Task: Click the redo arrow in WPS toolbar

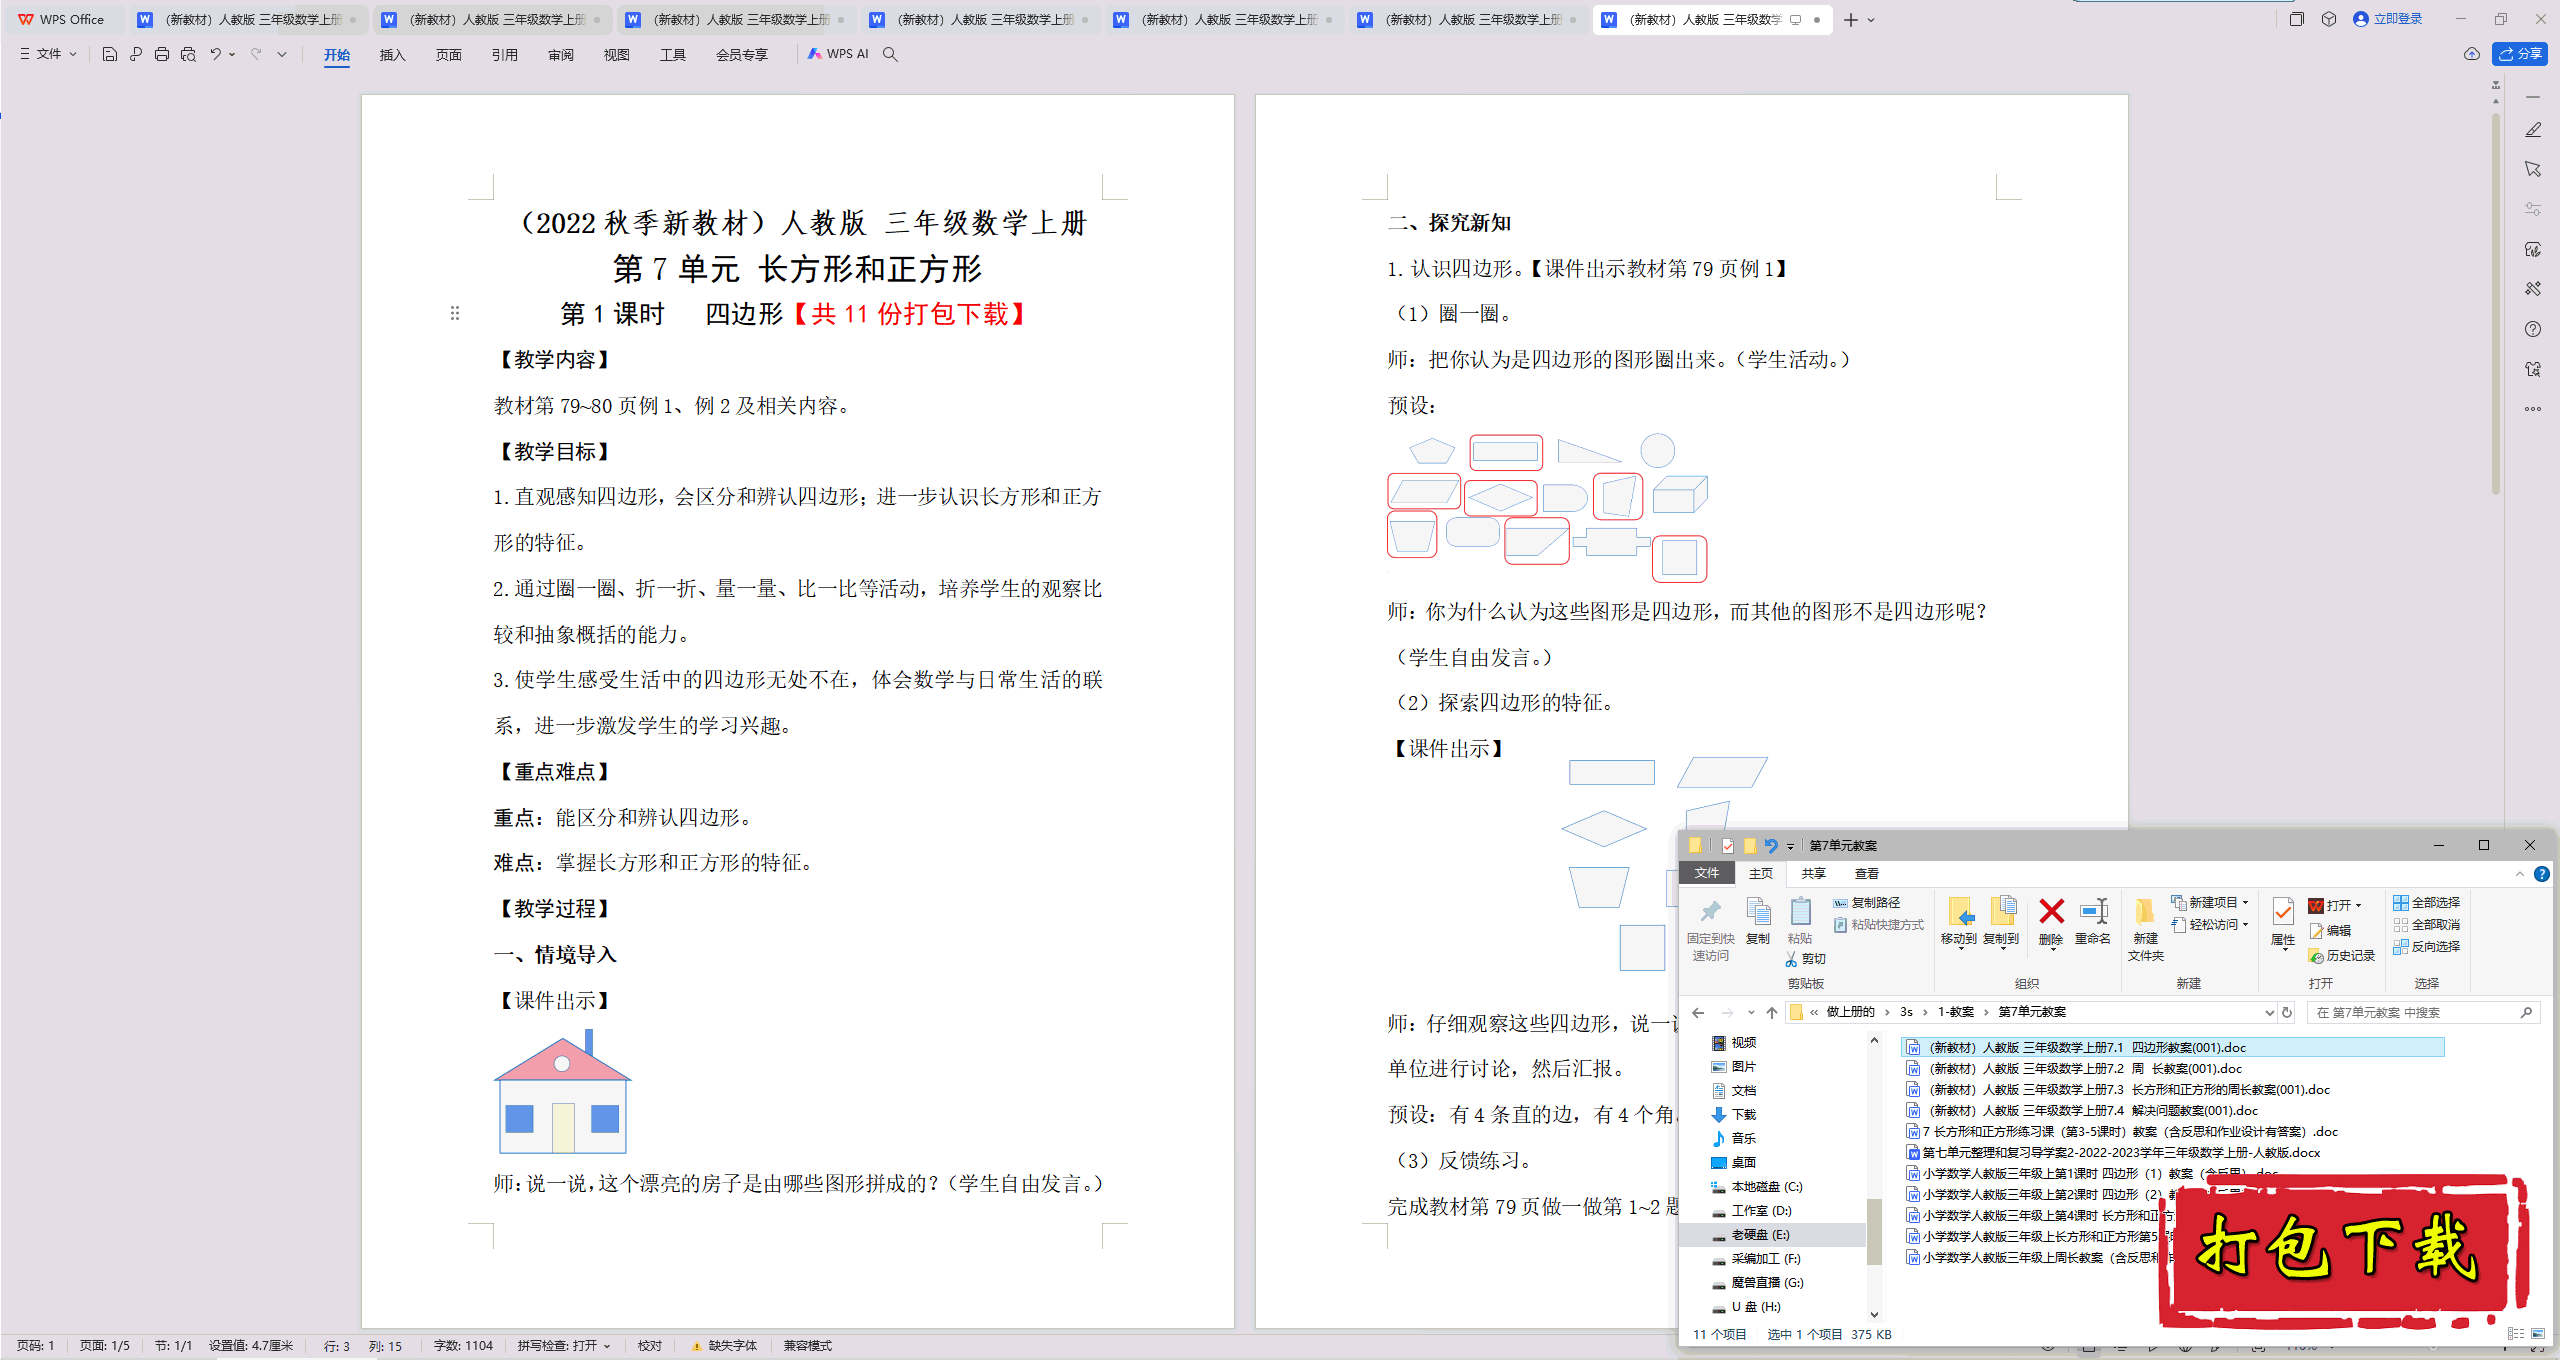Action: [x=257, y=55]
